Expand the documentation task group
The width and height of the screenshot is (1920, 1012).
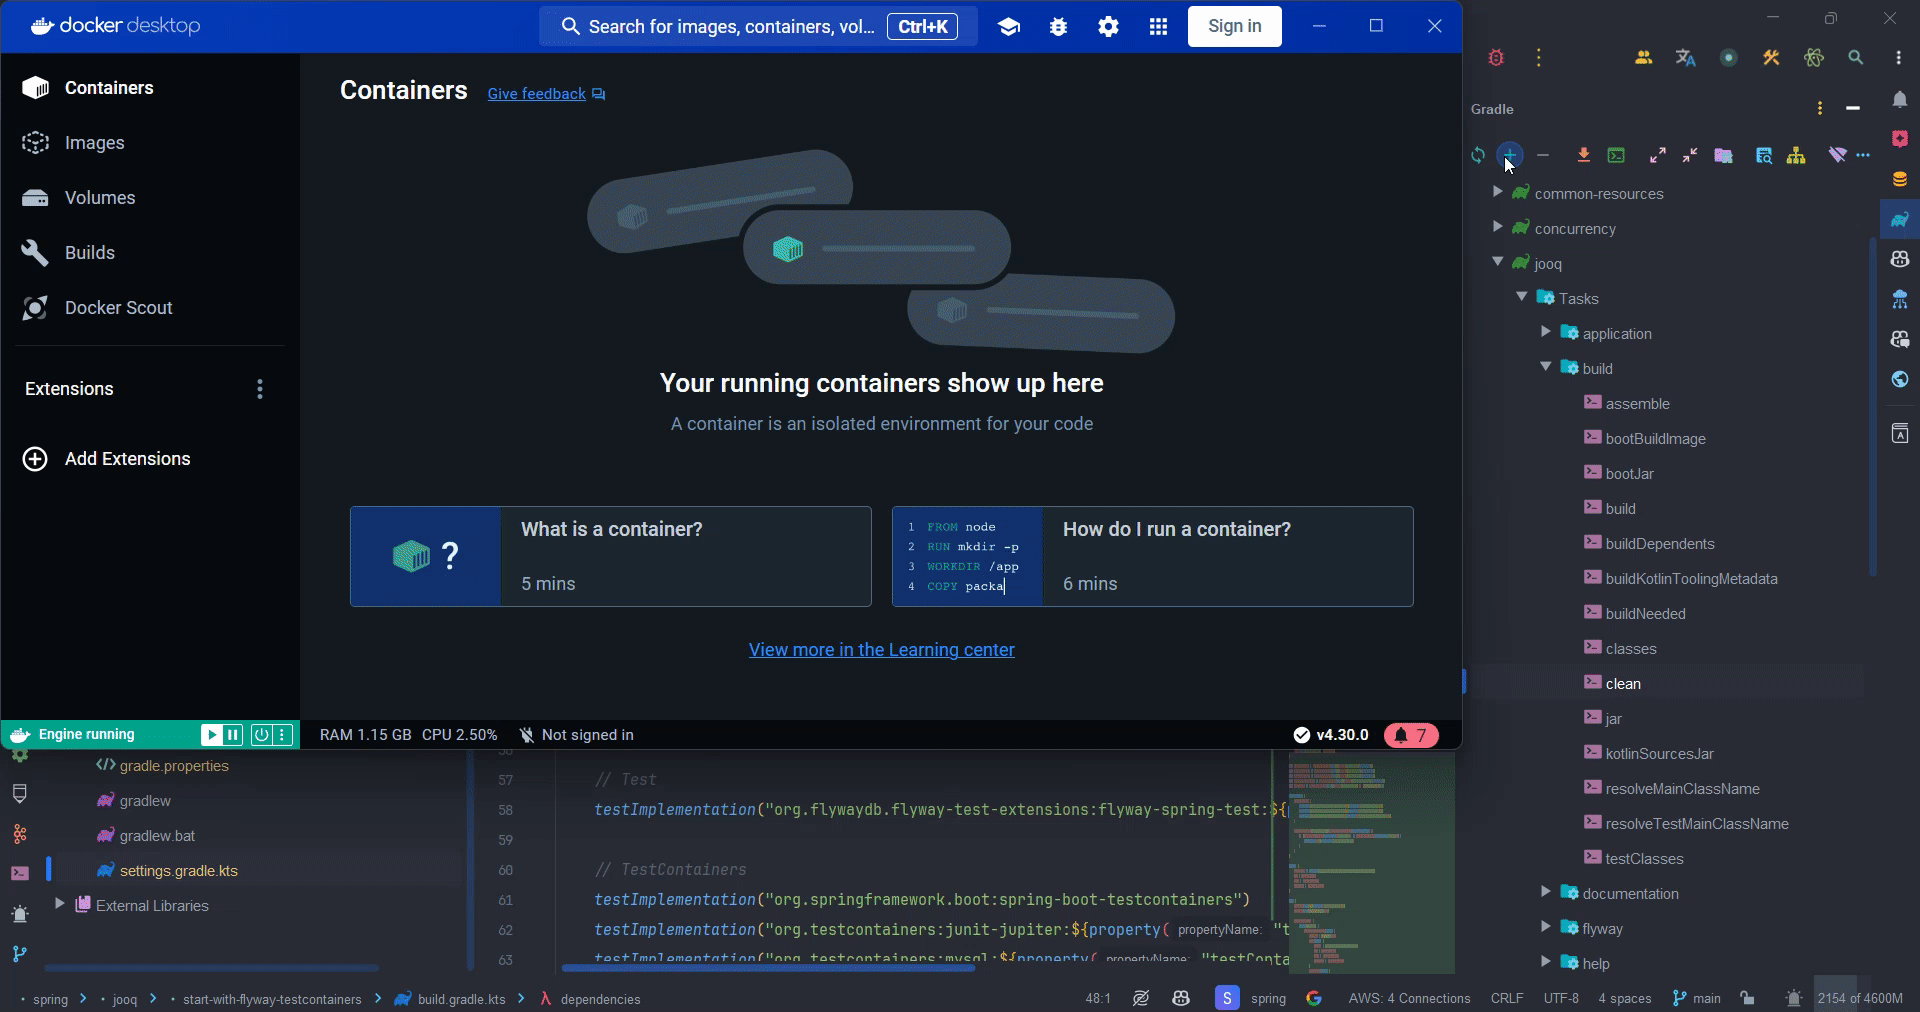pos(1545,892)
